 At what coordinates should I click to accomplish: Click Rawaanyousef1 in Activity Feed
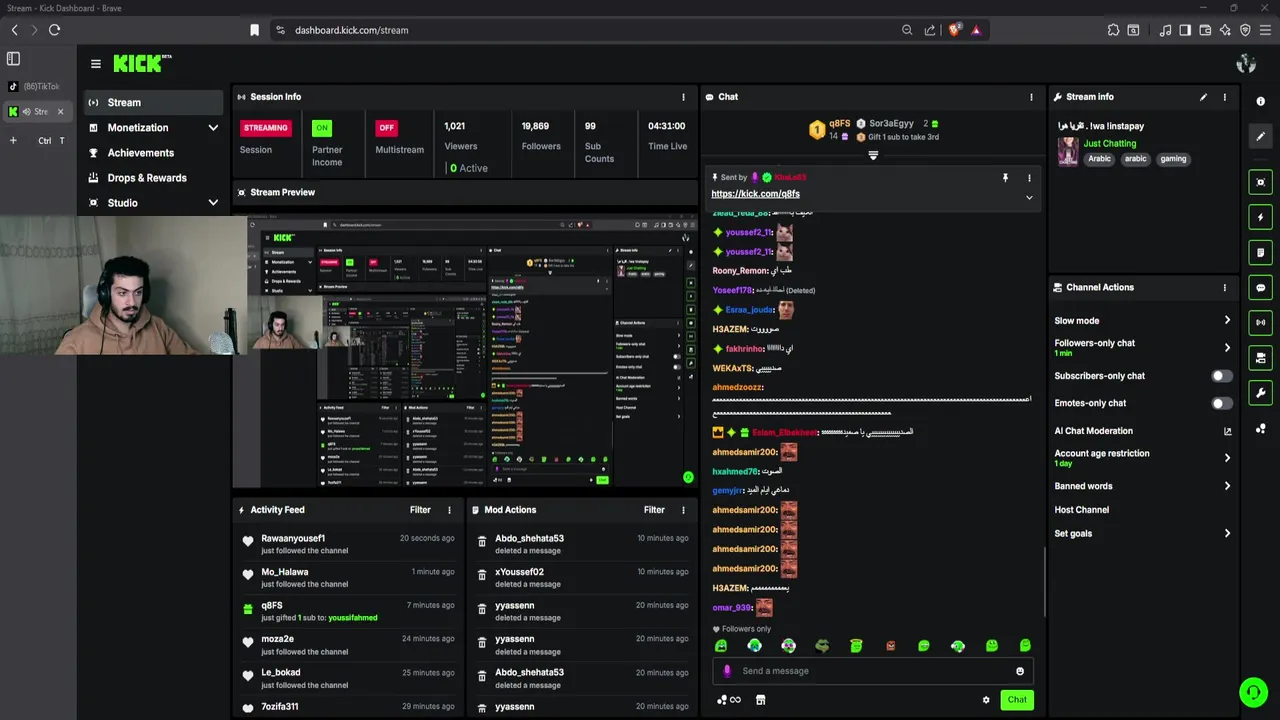(293, 538)
